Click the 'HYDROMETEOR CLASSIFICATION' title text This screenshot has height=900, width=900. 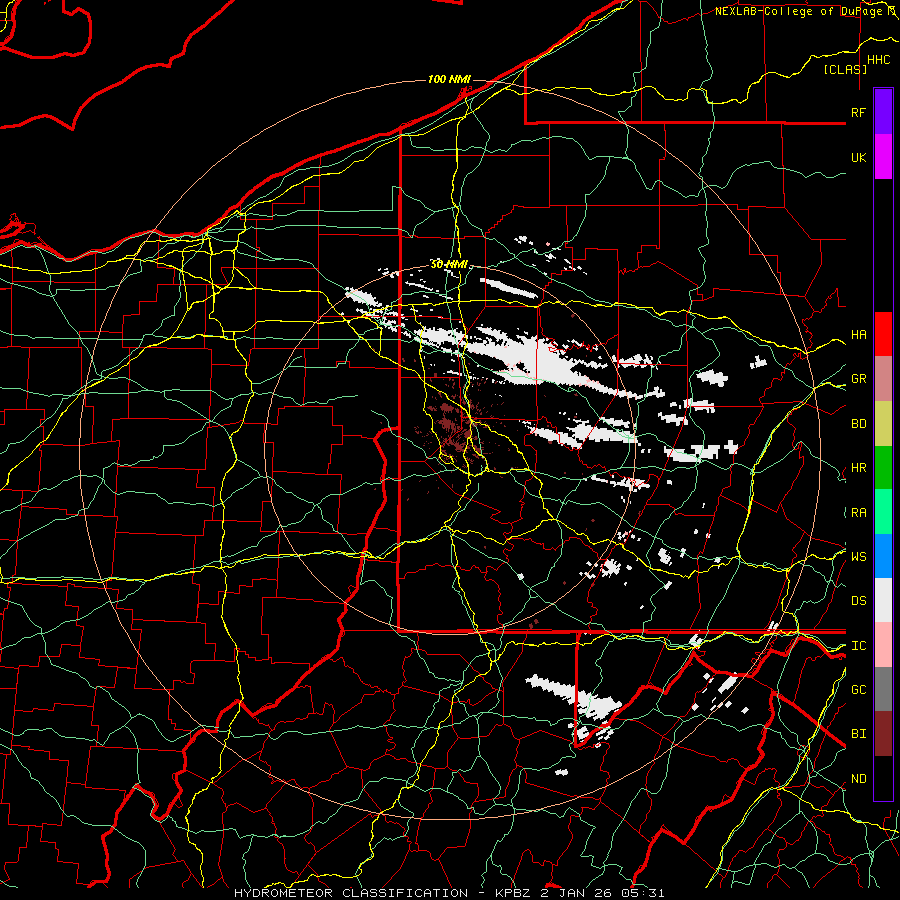click(351, 893)
